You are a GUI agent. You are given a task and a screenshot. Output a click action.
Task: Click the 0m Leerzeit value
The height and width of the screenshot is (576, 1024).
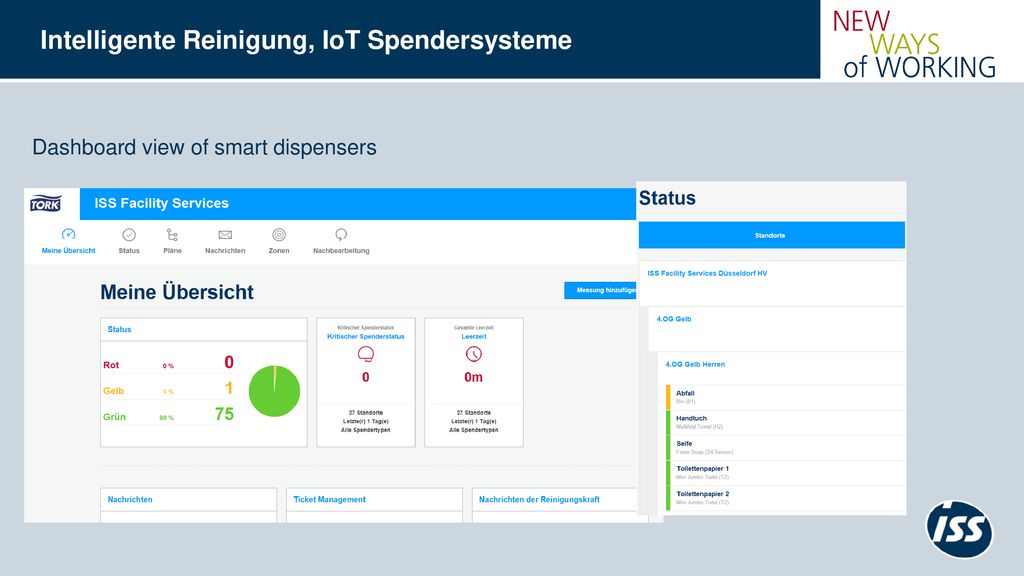tap(473, 377)
